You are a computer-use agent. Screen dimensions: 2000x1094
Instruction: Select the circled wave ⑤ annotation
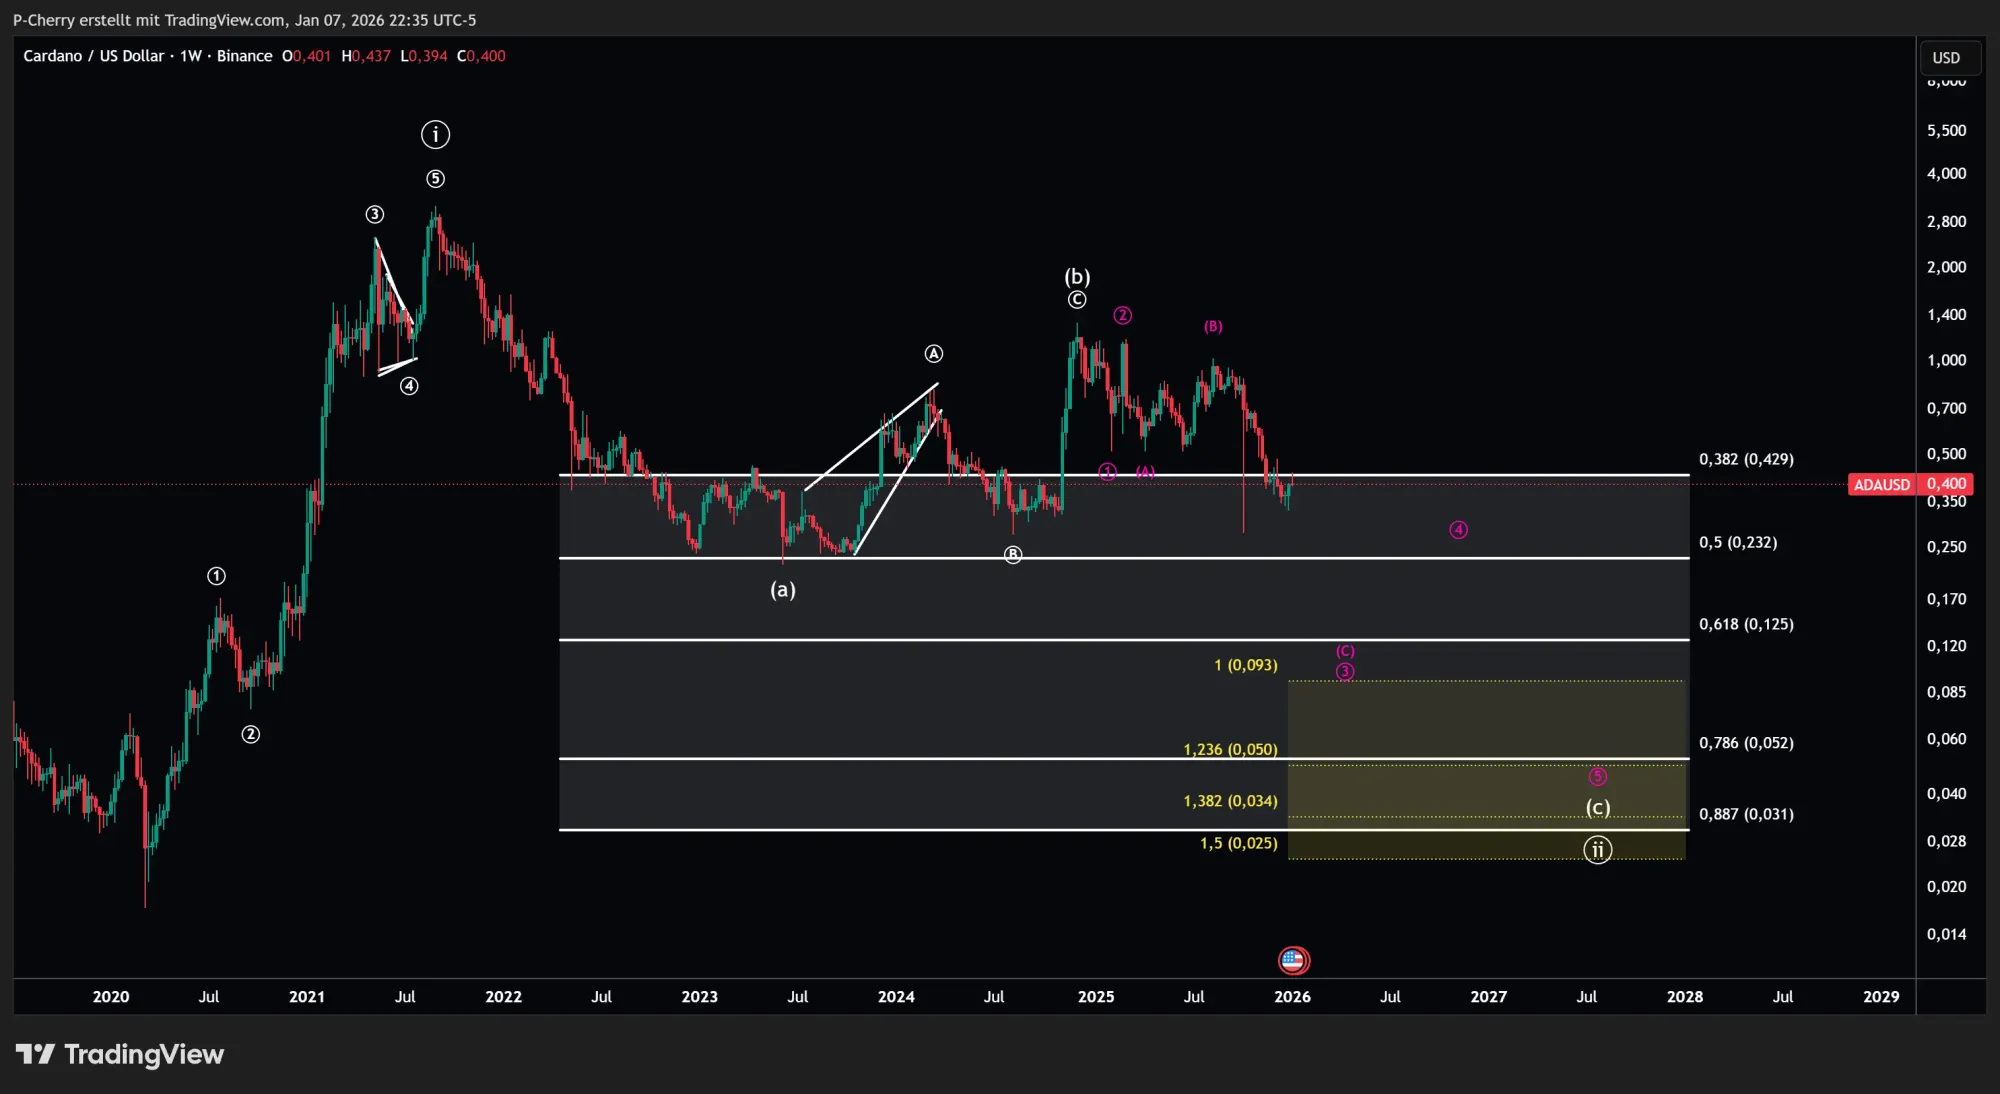click(434, 178)
